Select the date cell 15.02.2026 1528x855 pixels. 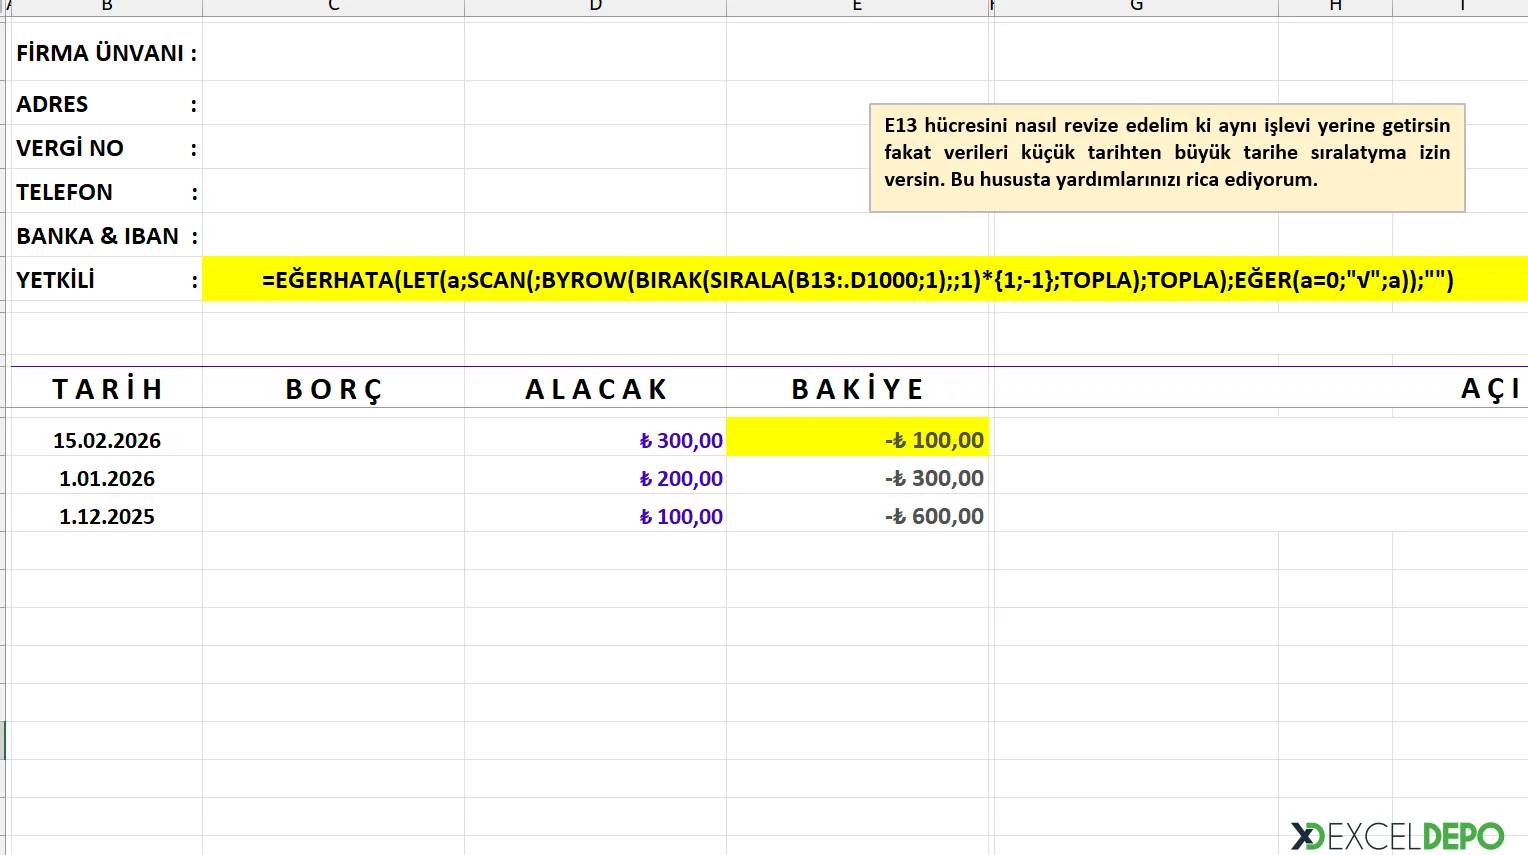click(107, 440)
